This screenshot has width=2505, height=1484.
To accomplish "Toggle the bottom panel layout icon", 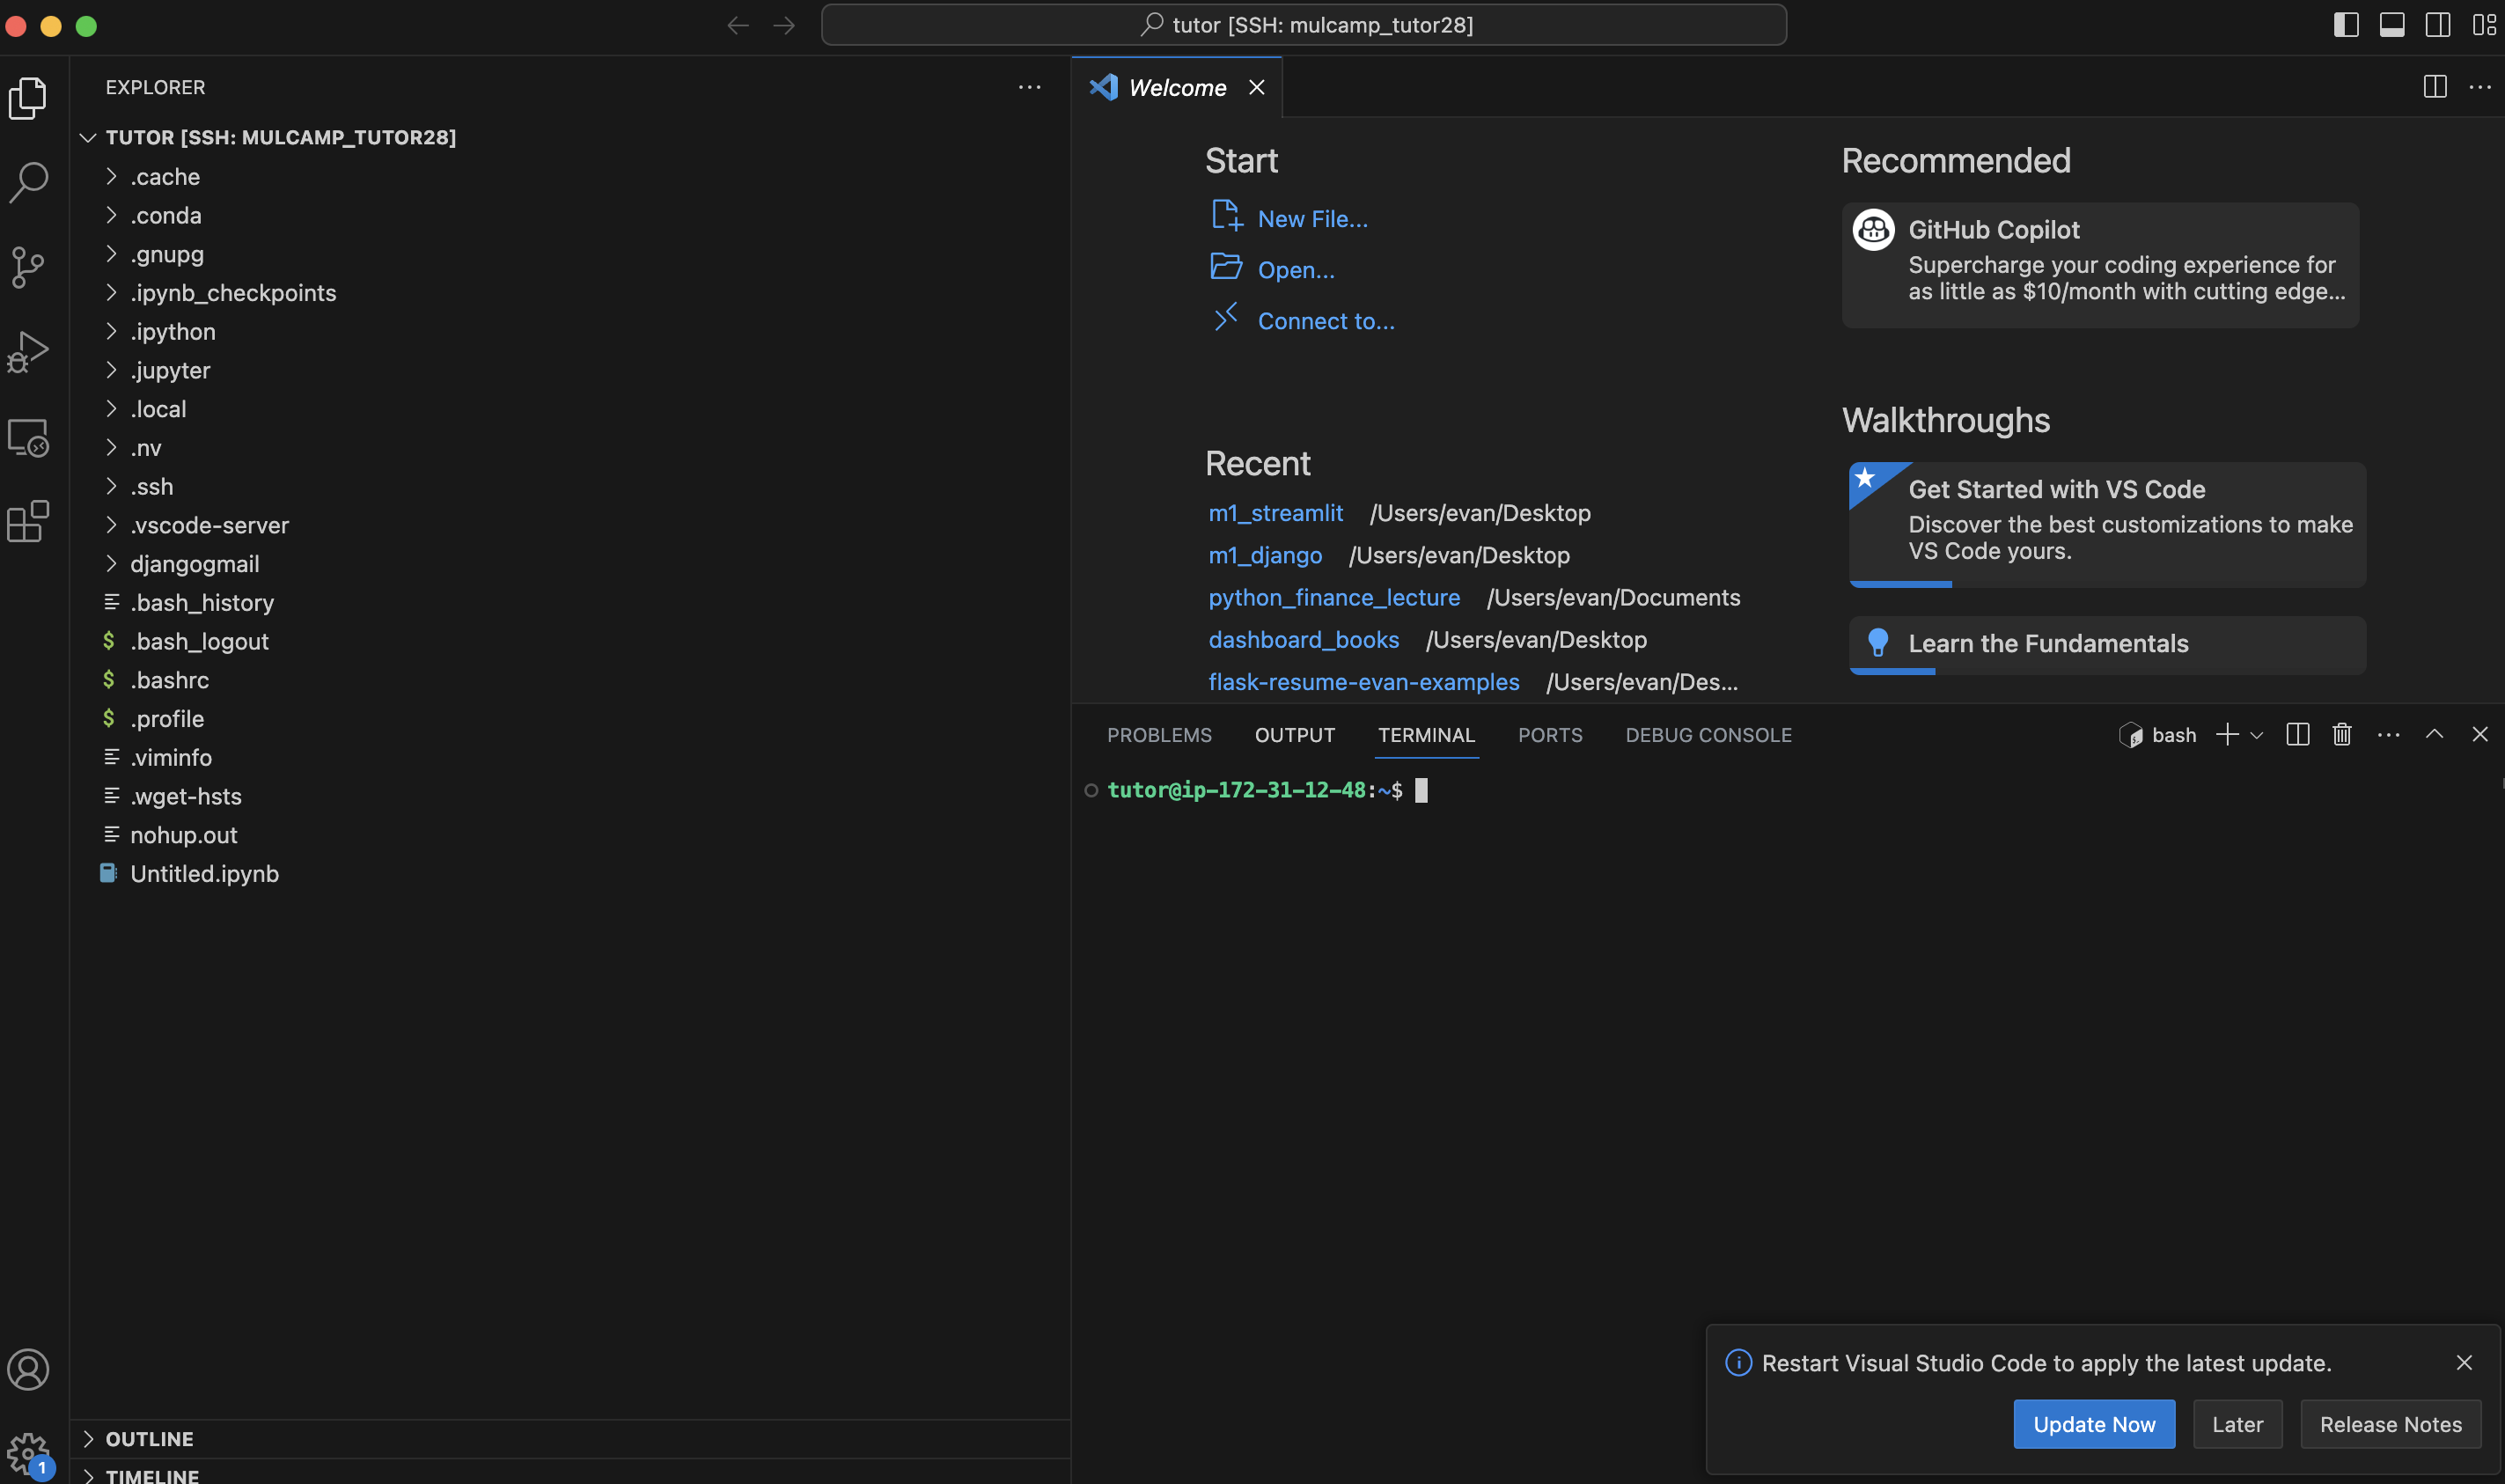I will pos(2392,25).
